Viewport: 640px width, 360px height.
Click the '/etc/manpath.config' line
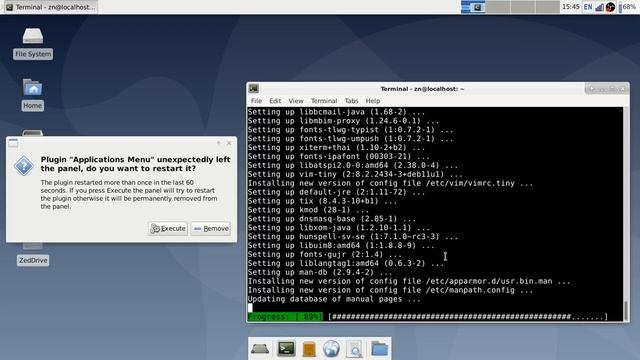[390, 290]
